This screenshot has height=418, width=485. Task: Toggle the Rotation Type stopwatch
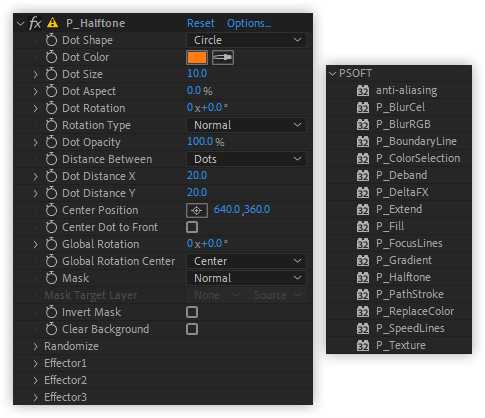(x=51, y=125)
